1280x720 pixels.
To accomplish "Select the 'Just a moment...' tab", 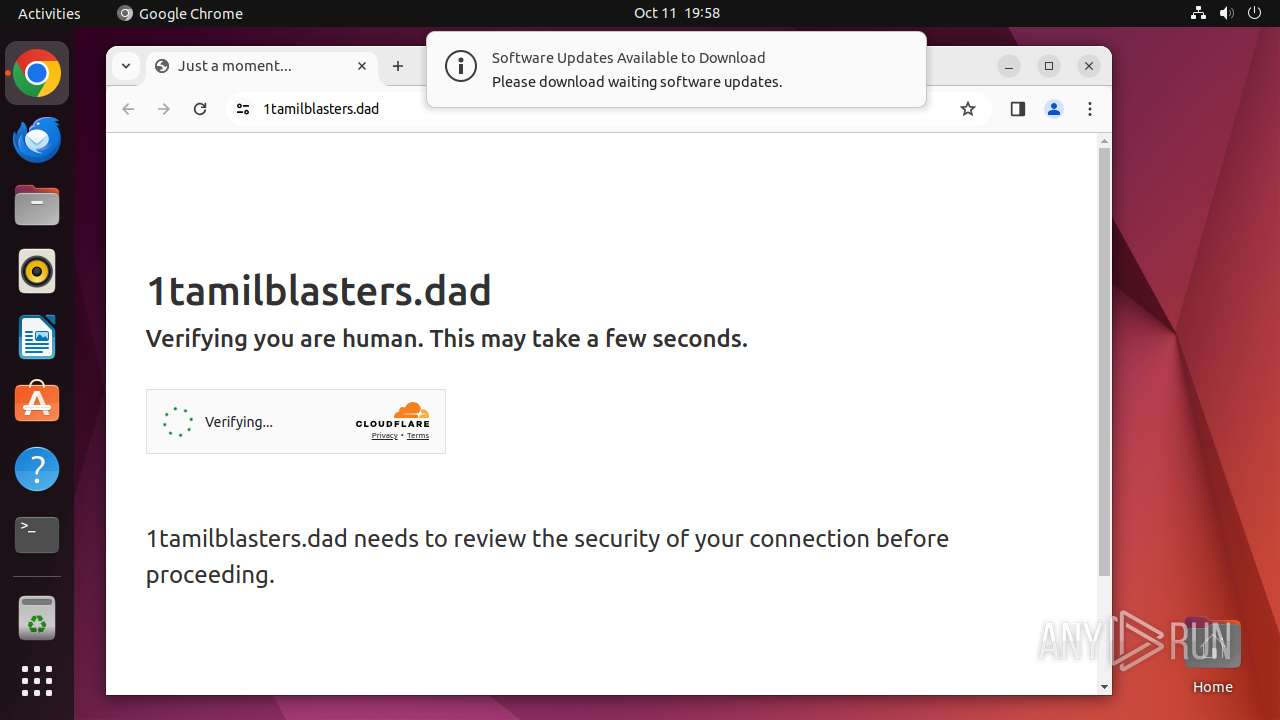I will pyautogui.click(x=262, y=66).
